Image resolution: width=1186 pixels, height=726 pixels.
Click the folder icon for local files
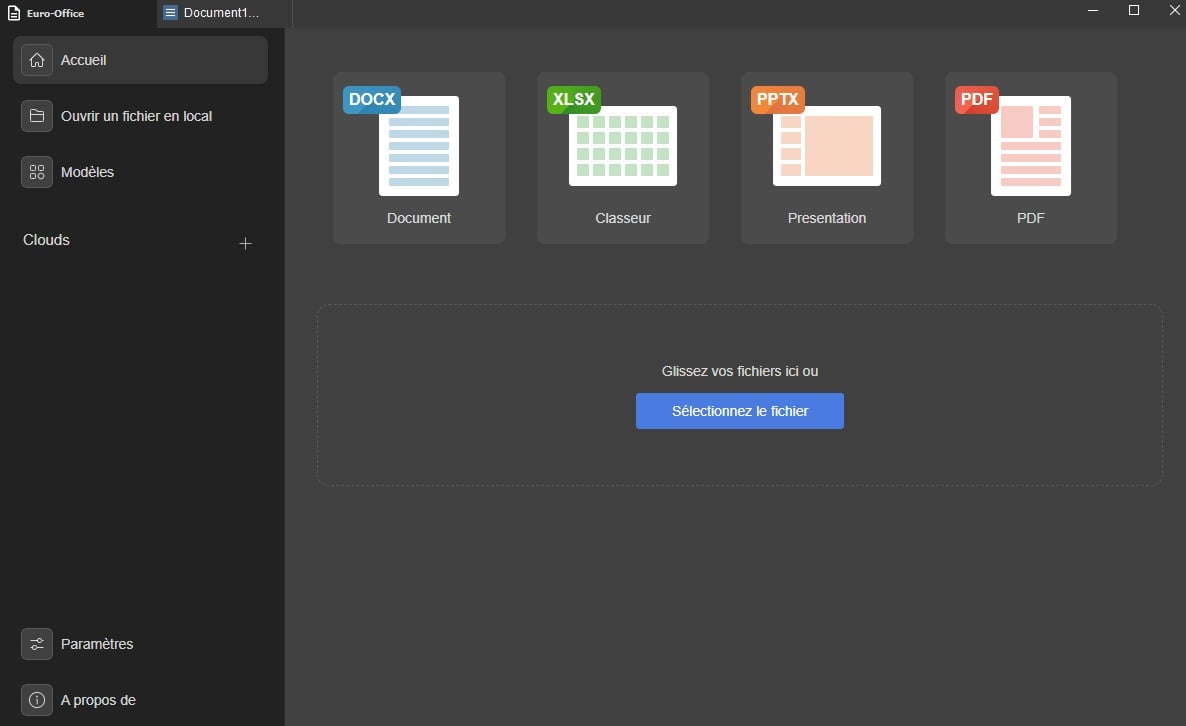click(37, 116)
